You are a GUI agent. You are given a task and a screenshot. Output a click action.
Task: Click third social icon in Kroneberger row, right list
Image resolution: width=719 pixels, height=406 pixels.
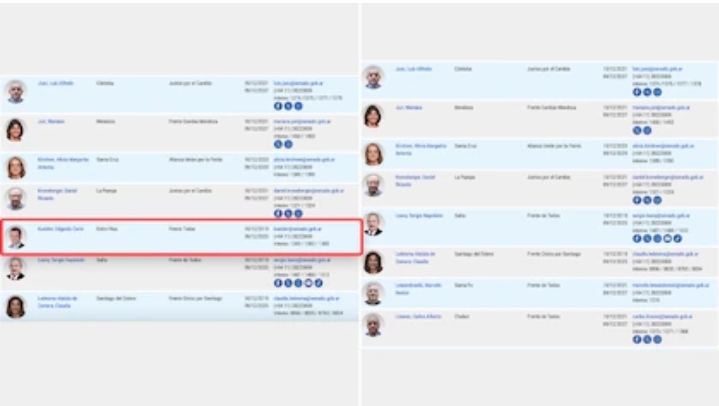click(x=657, y=200)
